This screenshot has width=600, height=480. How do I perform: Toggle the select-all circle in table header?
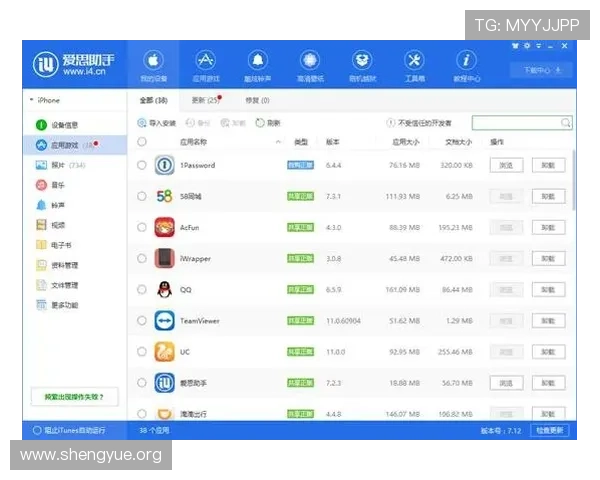coord(142,142)
